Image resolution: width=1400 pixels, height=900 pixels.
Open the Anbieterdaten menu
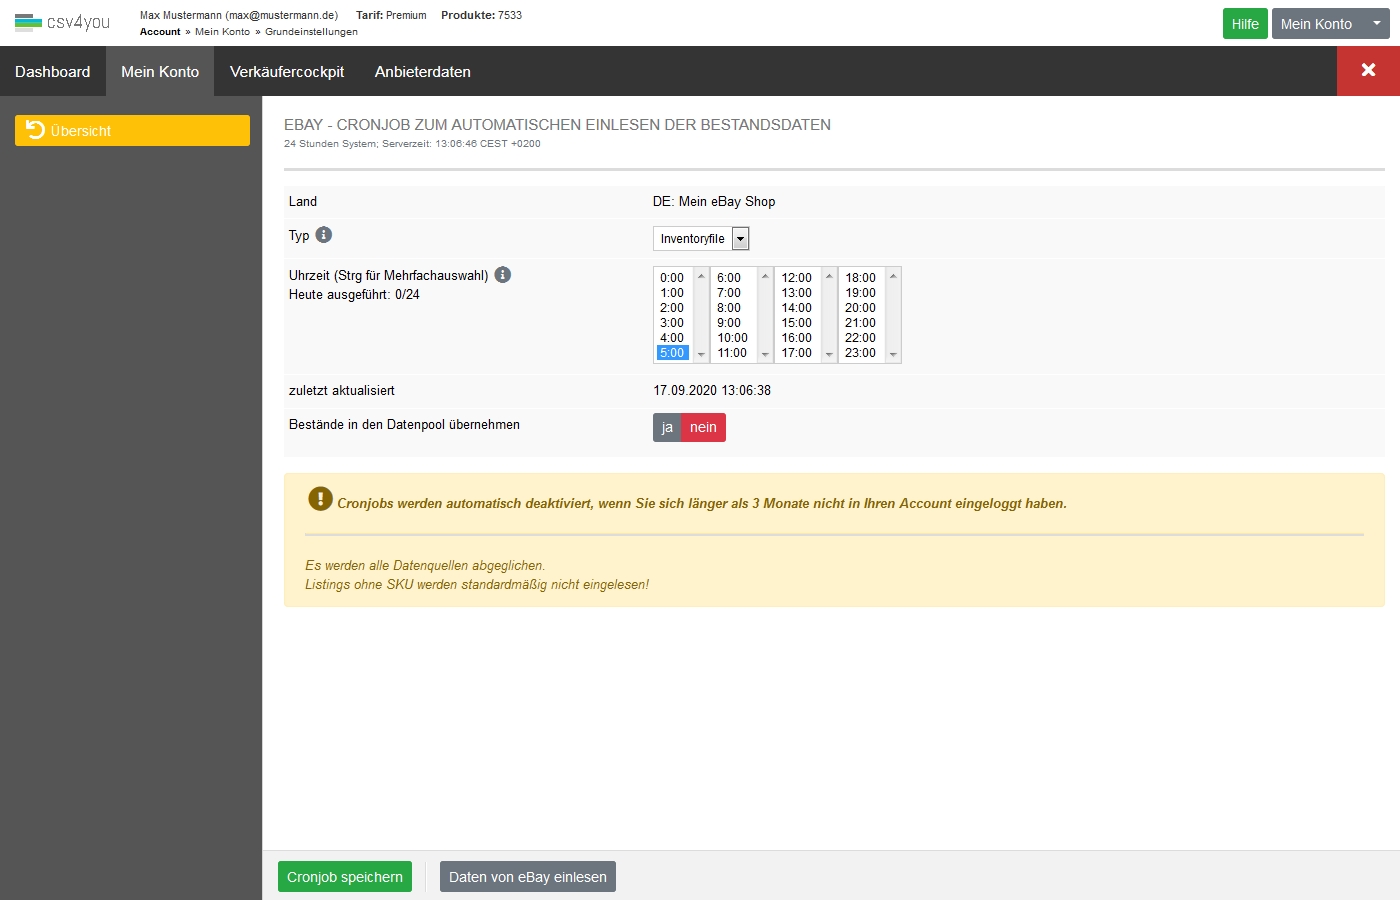click(x=423, y=72)
